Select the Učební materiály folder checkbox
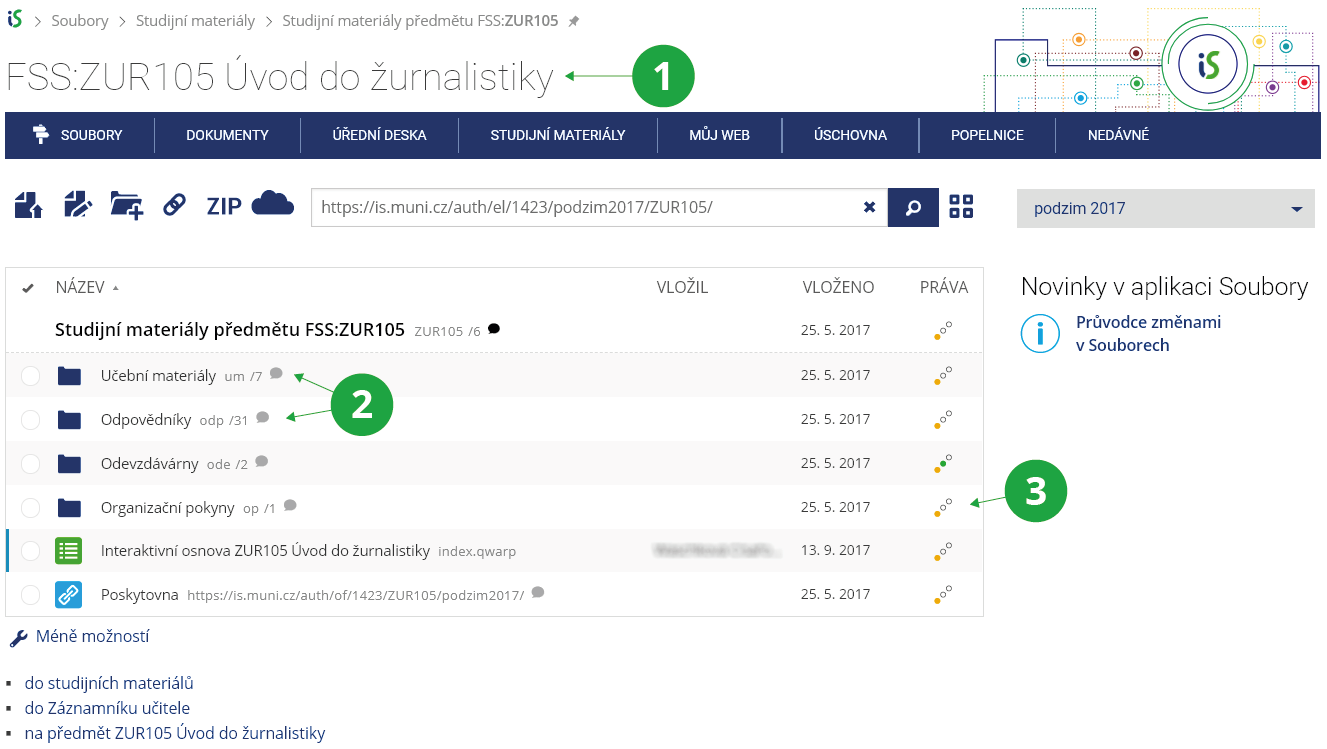Image resolution: width=1327 pixels, height=749 pixels. click(31, 376)
